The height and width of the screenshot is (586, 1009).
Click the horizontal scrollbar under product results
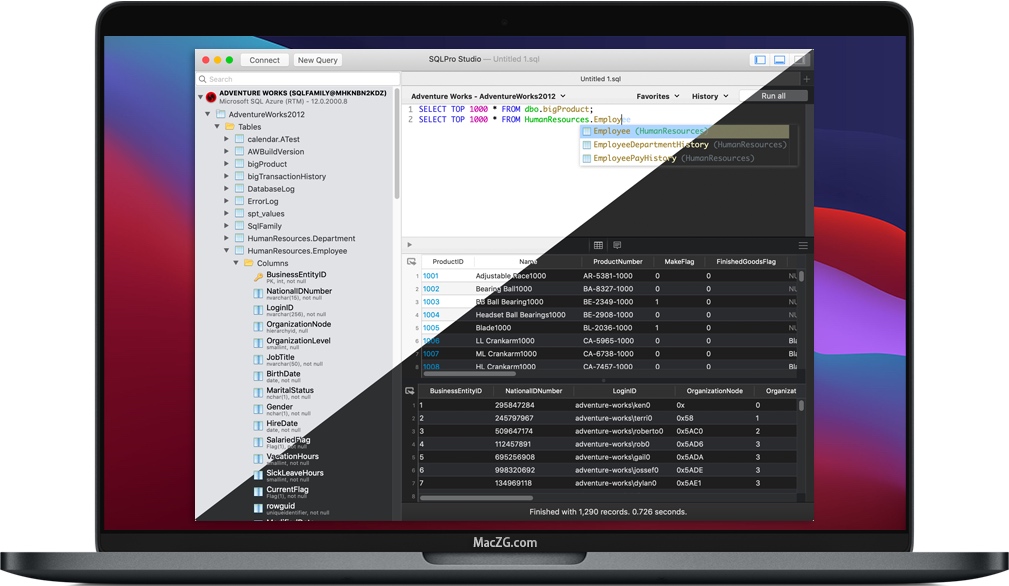[x=470, y=374]
